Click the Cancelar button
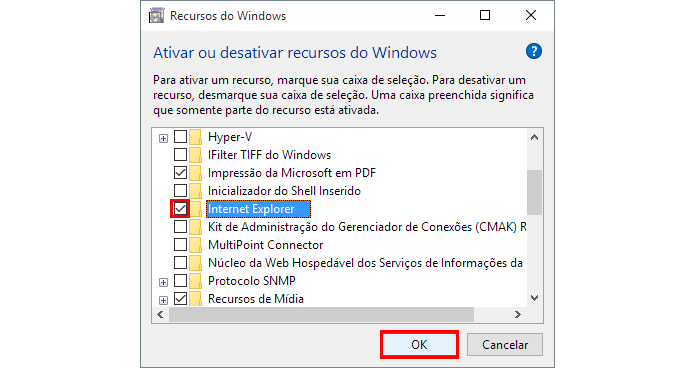This screenshot has width=695, height=368. point(505,345)
